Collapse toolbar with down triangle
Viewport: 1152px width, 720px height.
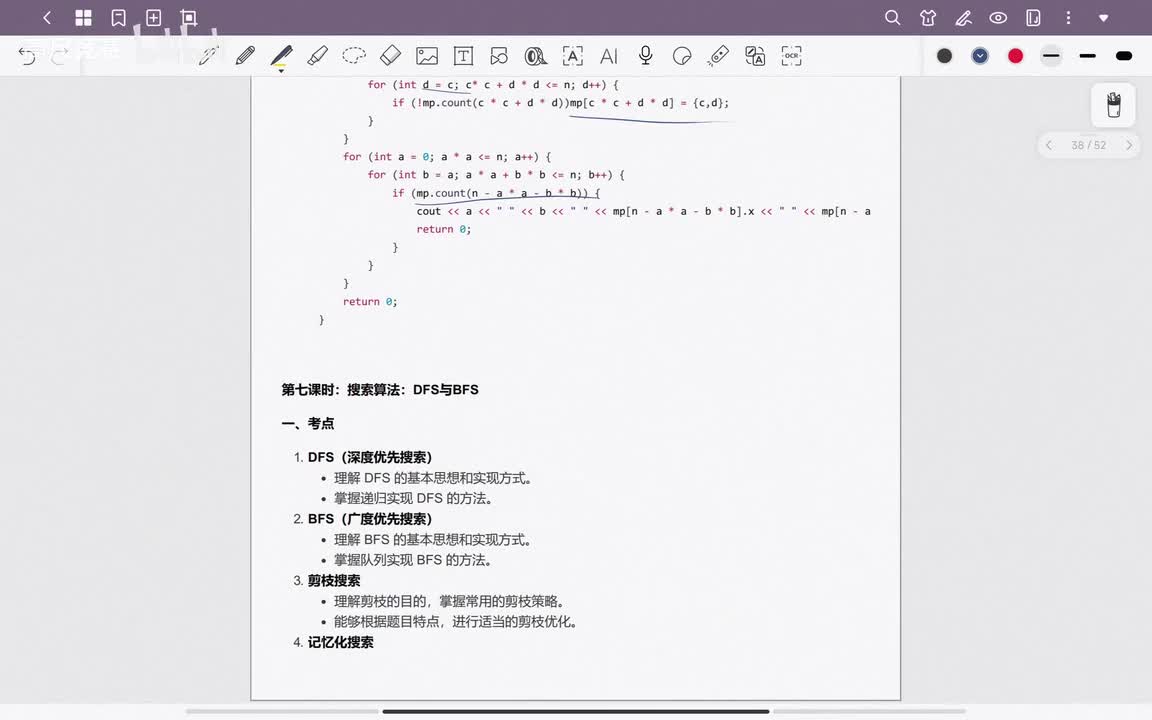(x=1104, y=18)
